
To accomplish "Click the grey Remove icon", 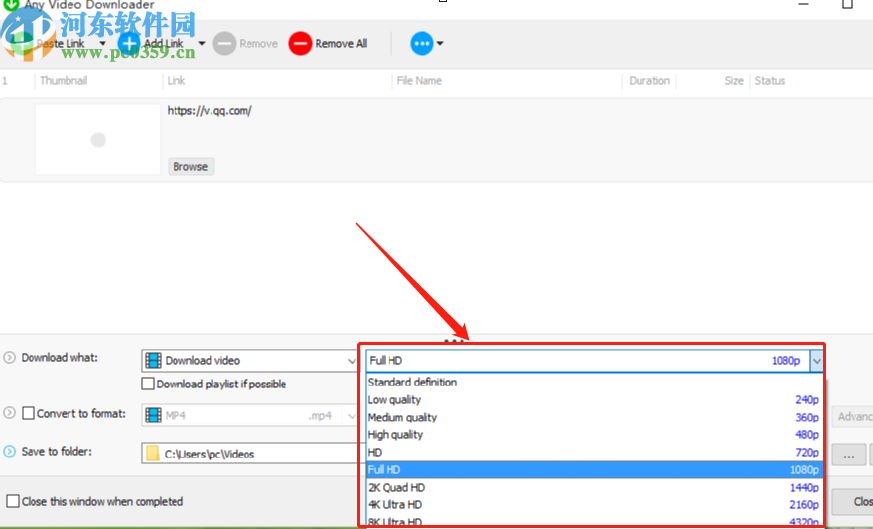I will (x=224, y=43).
